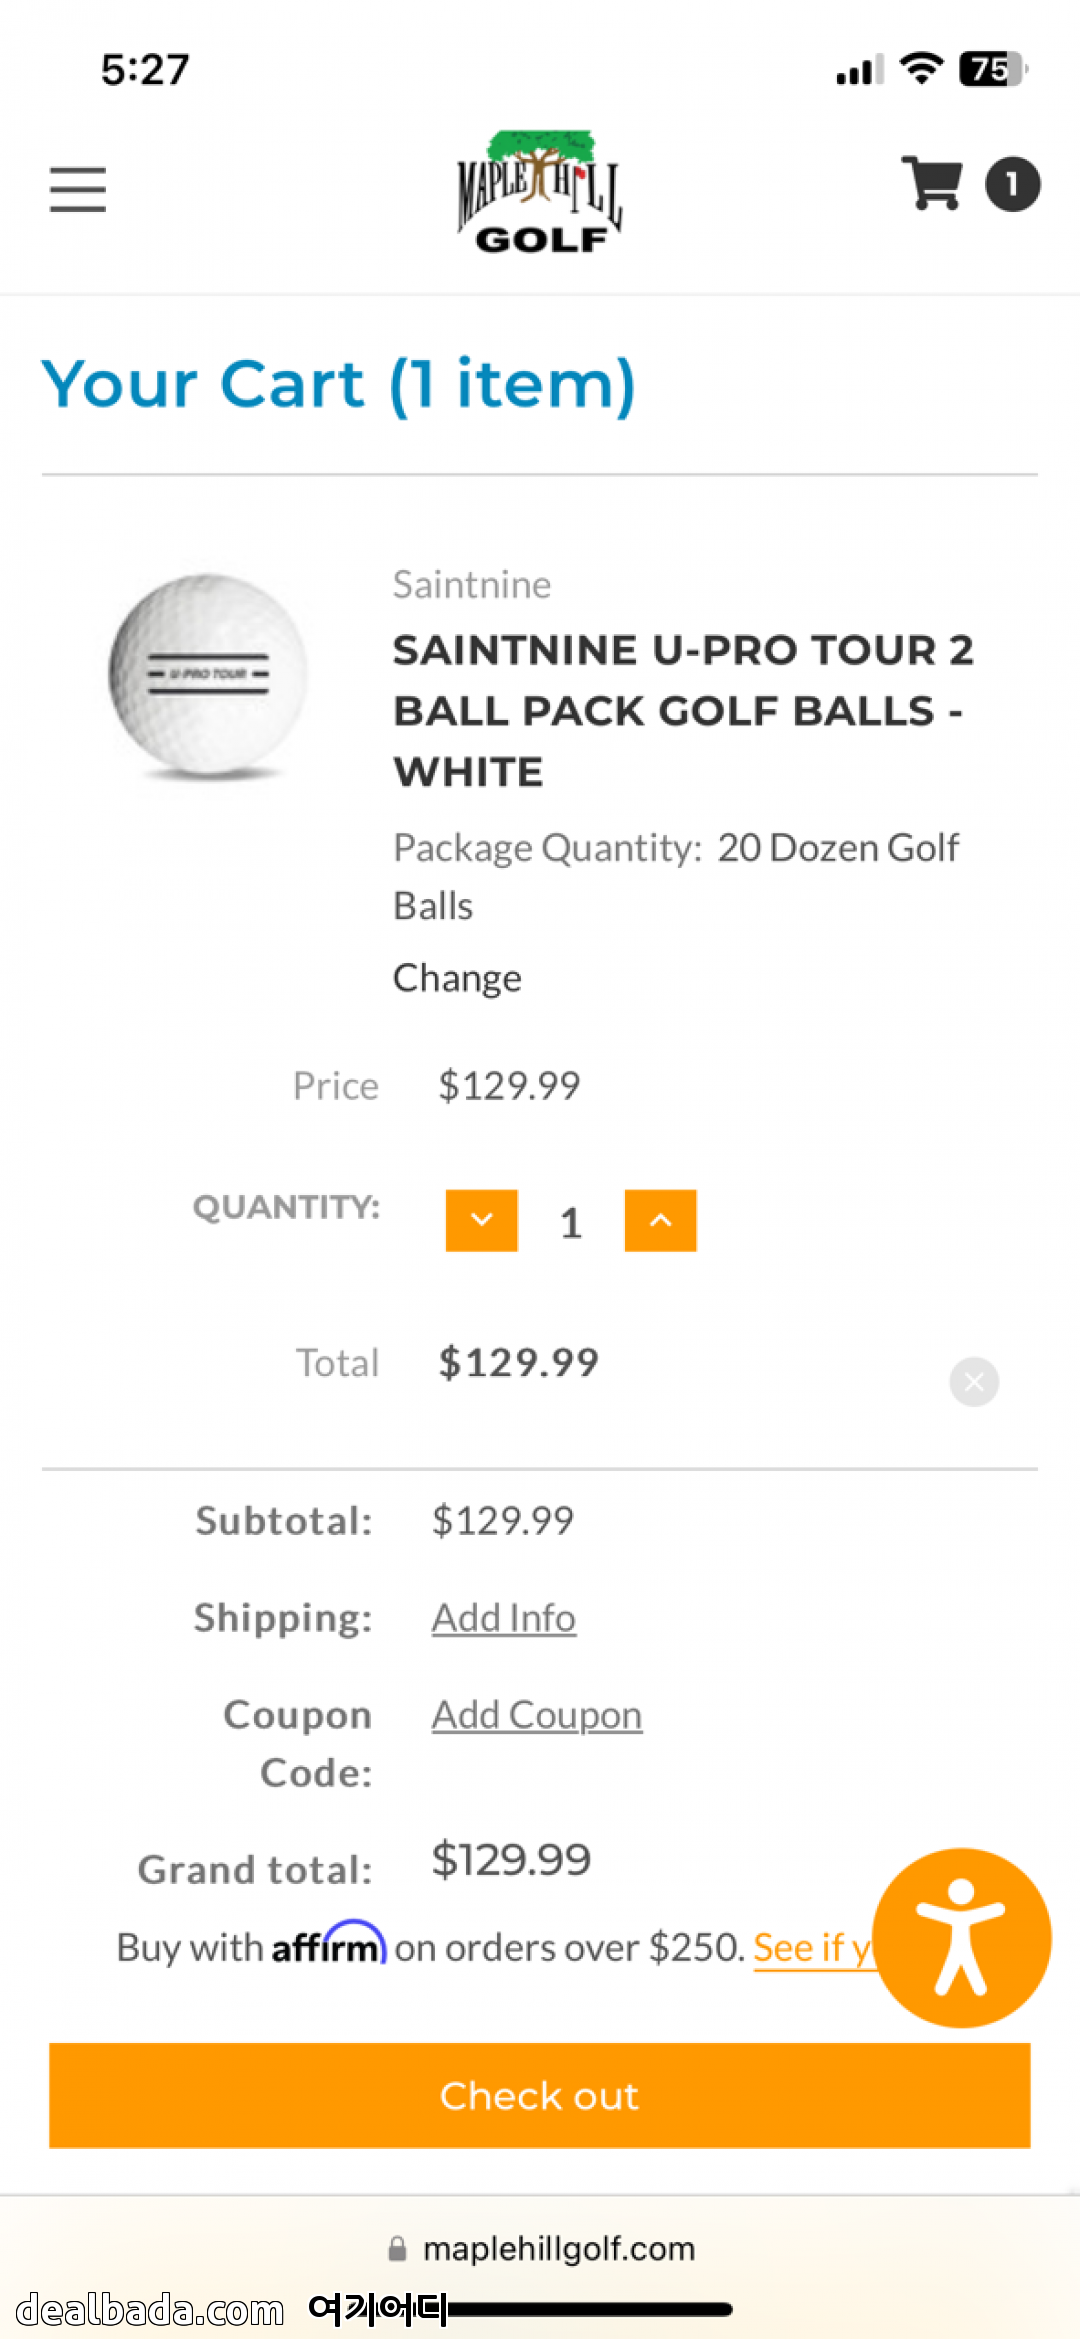Tap the quantity value field

[571, 1222]
